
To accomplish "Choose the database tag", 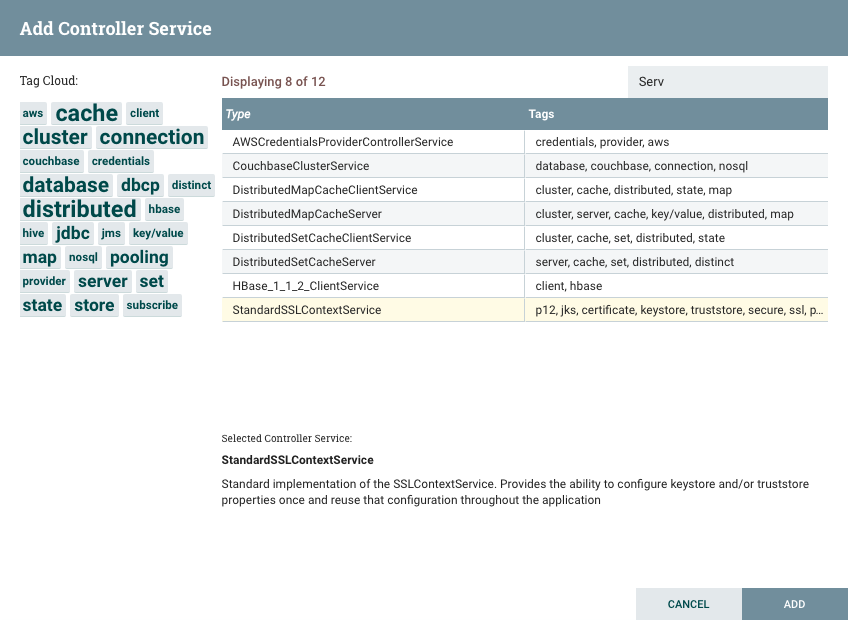I will 66,185.
